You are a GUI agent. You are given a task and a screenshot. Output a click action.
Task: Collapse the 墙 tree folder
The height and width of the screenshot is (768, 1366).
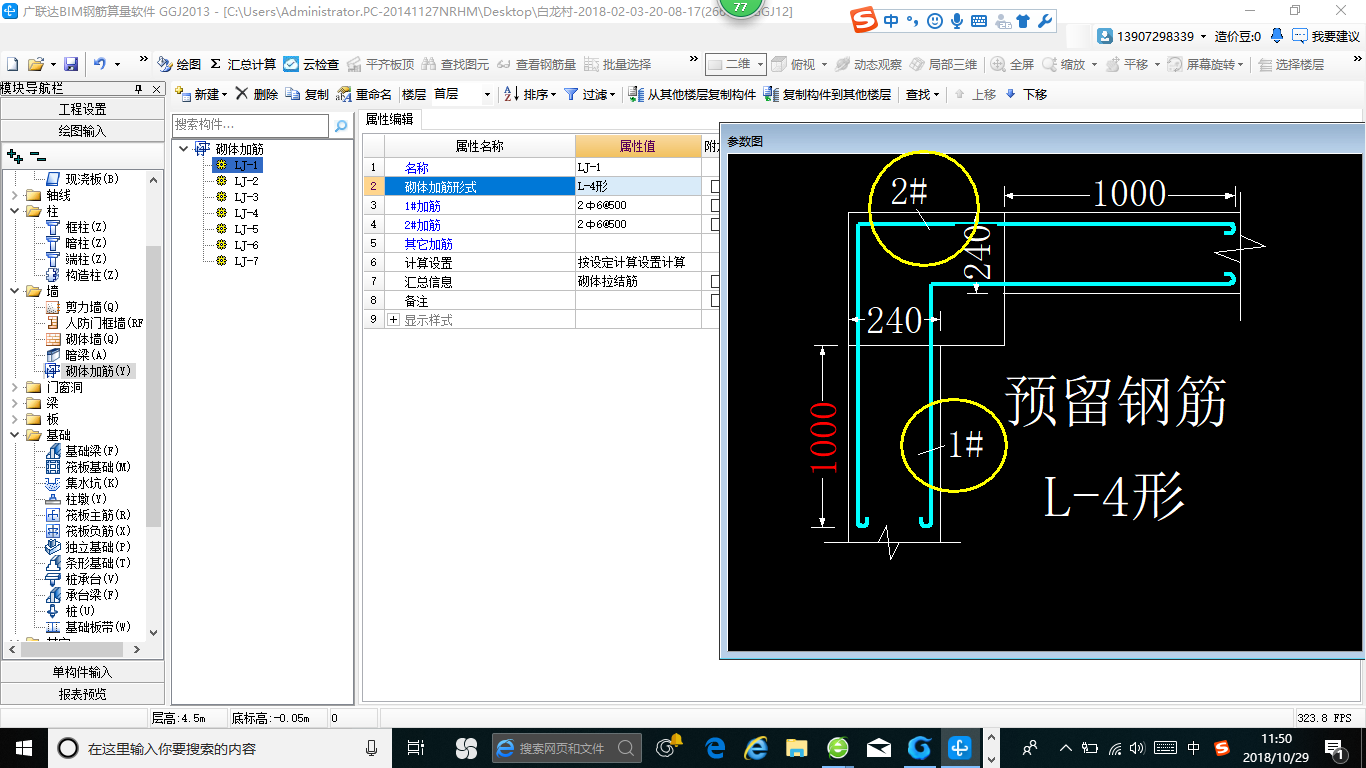[14, 291]
